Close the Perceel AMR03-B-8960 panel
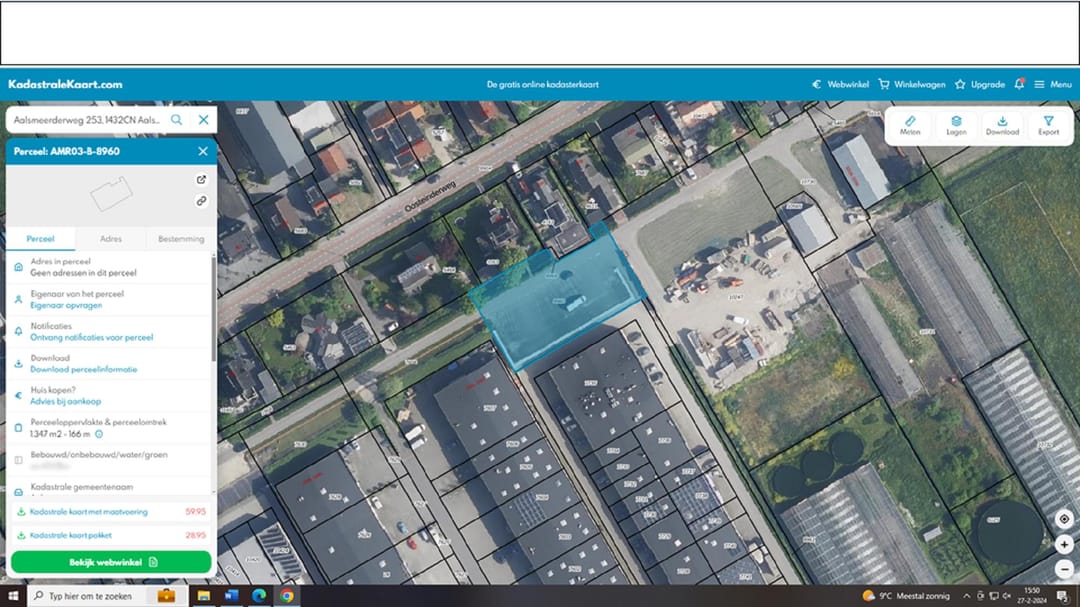The image size is (1080, 607). coord(202,151)
